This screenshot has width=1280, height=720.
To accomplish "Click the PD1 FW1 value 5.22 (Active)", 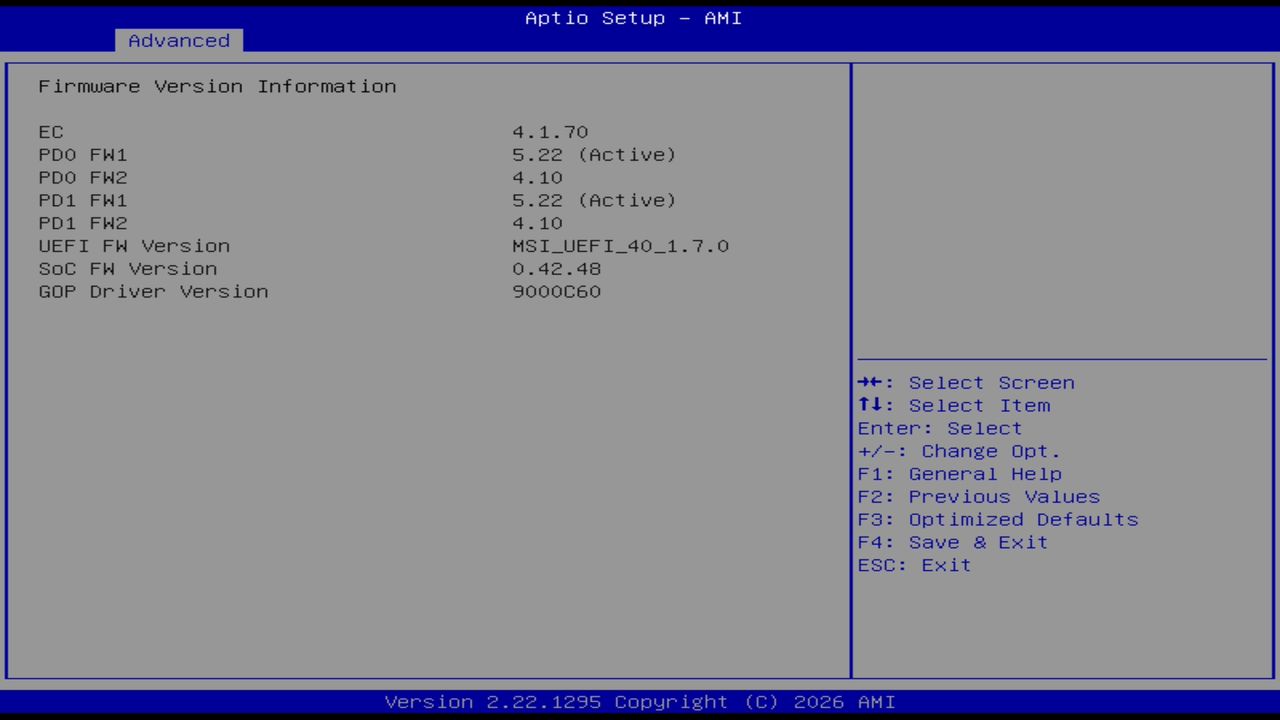I will [594, 200].
